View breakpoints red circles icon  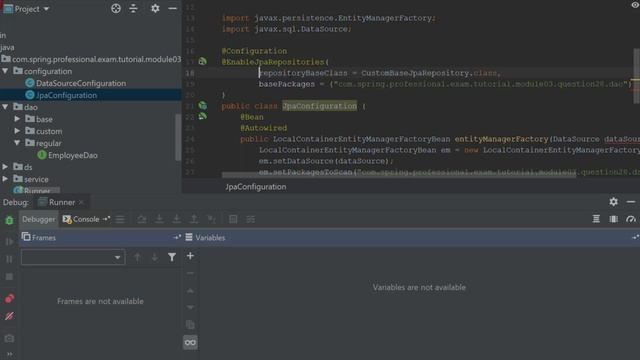click(9, 299)
